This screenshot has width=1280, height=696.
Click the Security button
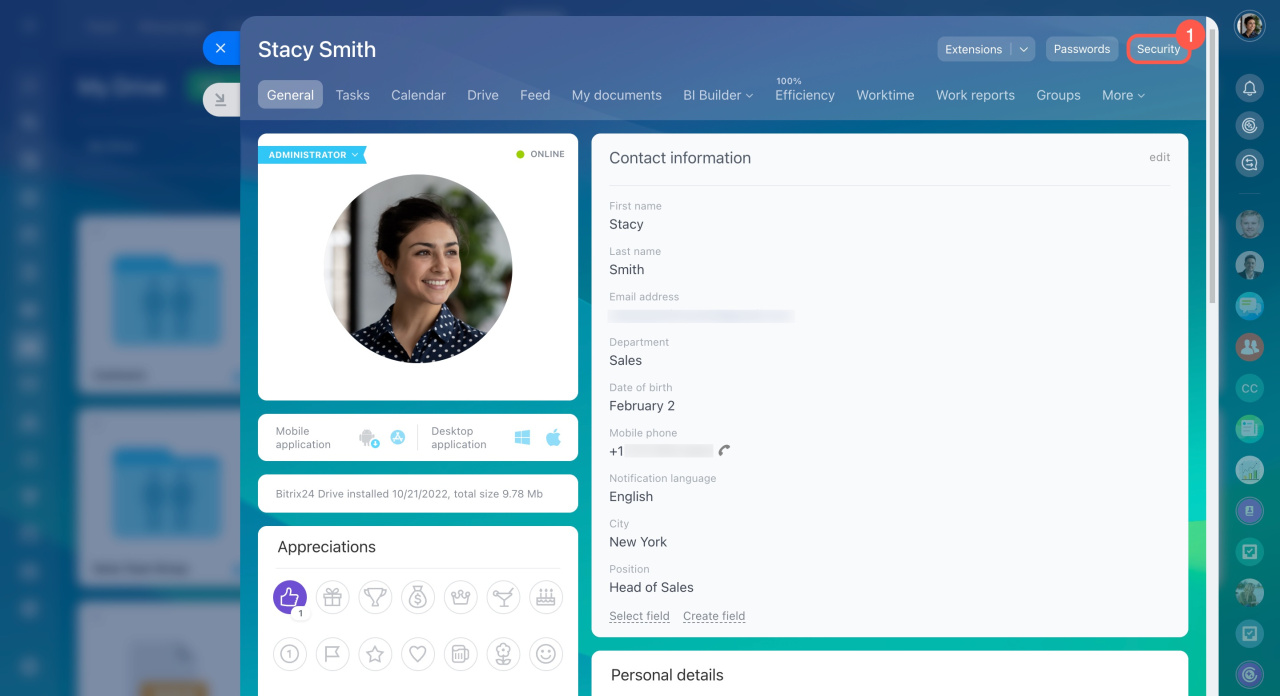pos(1158,49)
